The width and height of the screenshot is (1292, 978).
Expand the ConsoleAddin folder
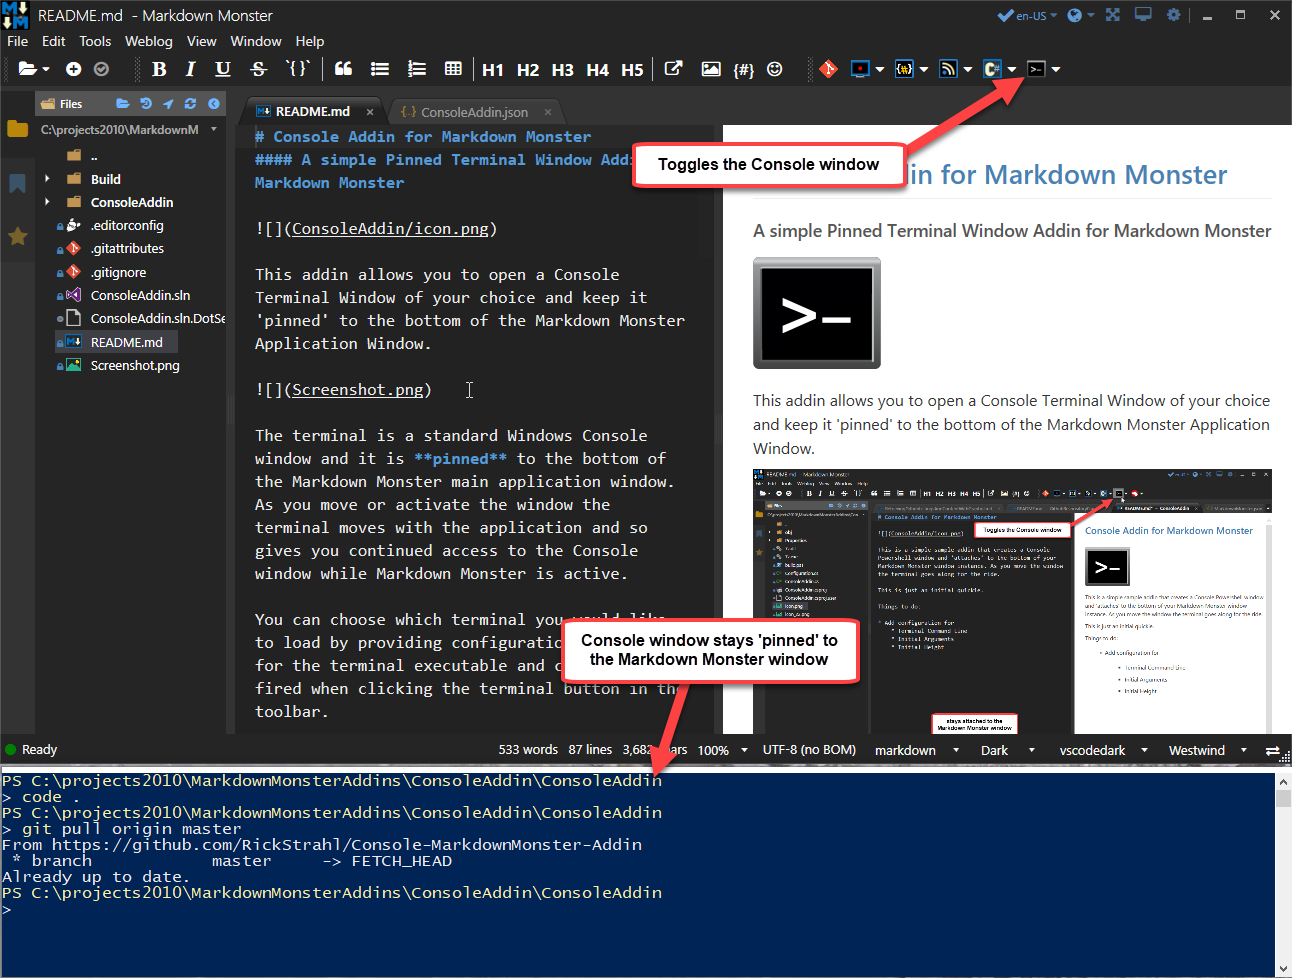(47, 202)
